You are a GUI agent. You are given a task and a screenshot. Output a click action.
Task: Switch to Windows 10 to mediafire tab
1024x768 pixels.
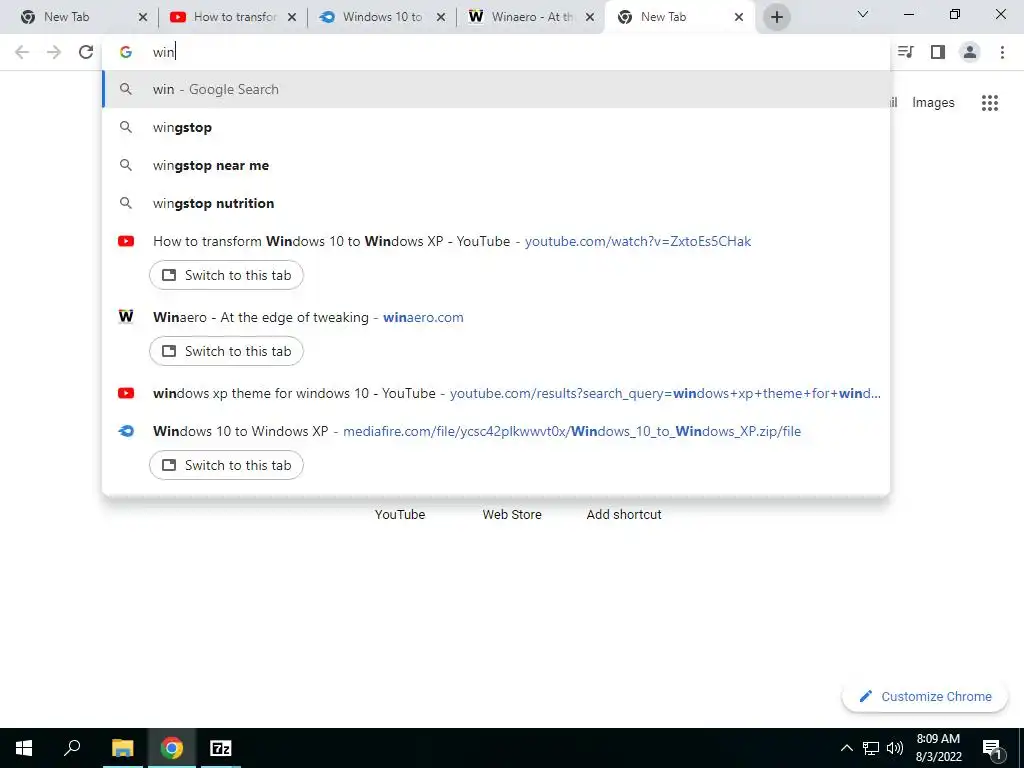374,17
